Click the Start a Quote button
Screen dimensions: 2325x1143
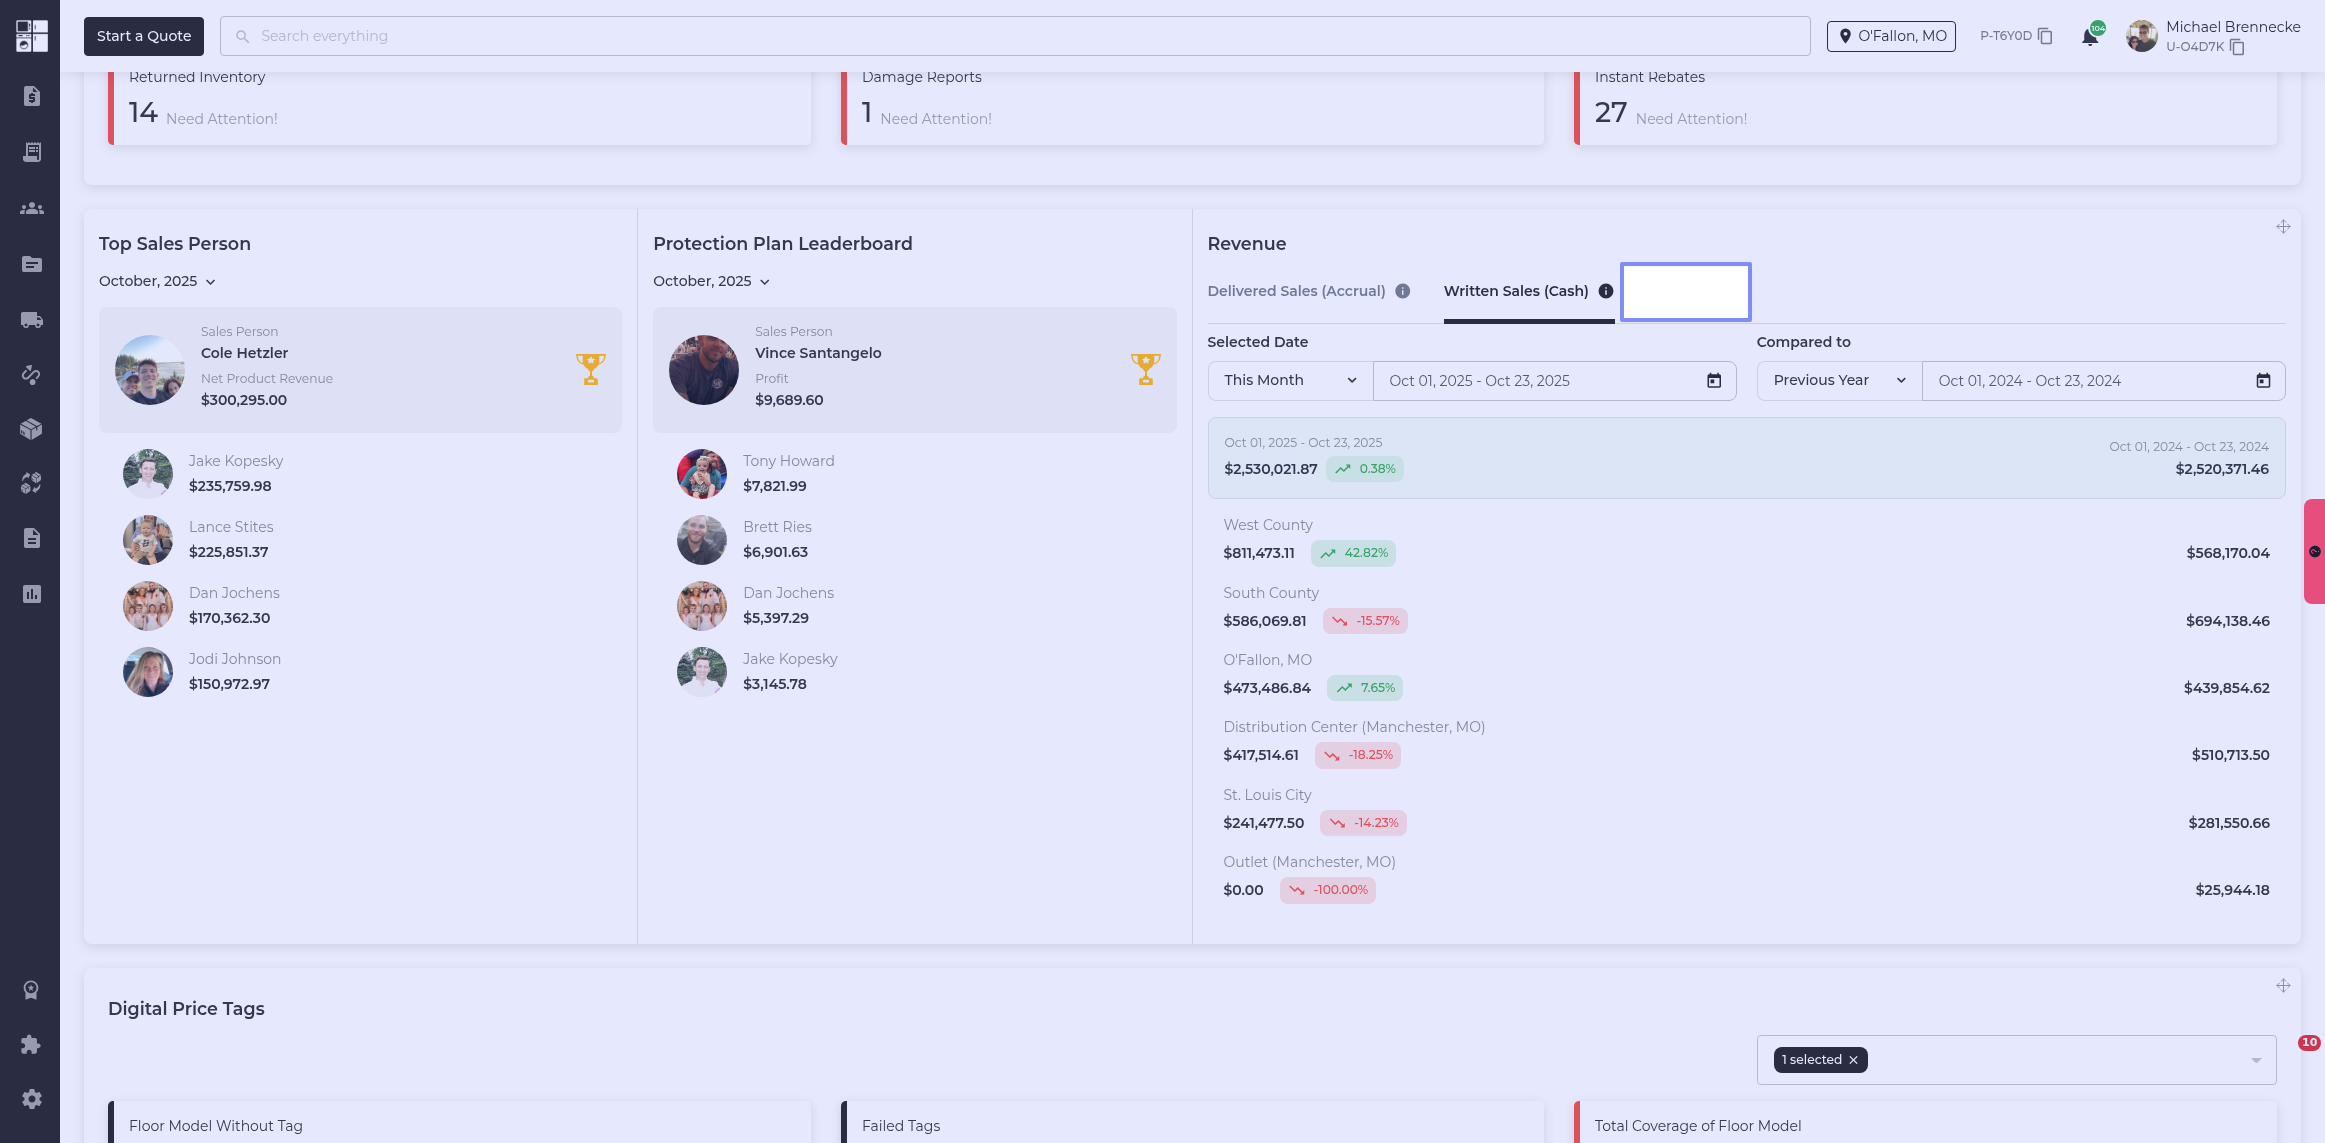pos(144,36)
